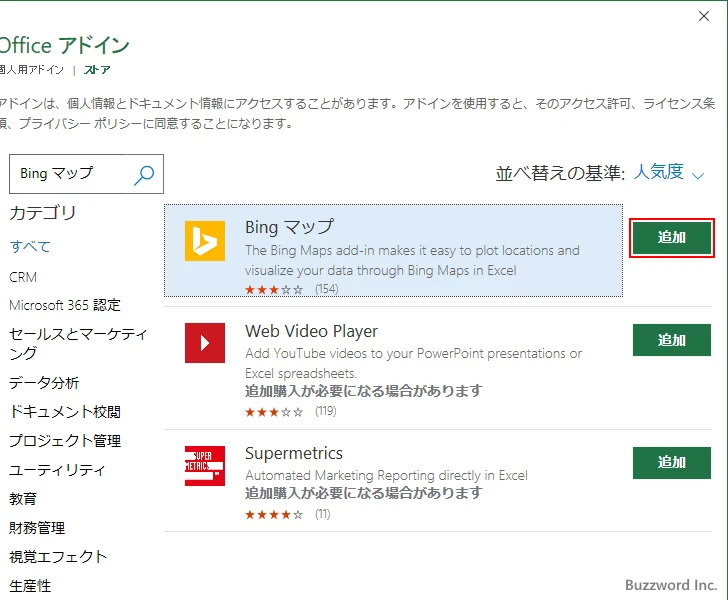Viewport: 728px width, 600px height.
Task: Switch to the ストア tab
Action: pos(97,70)
